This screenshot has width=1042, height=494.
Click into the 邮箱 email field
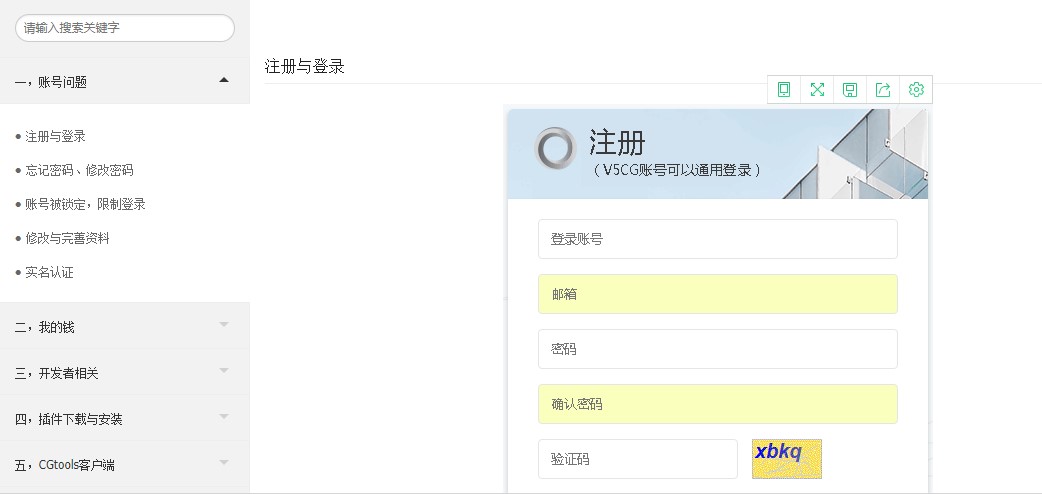point(717,294)
